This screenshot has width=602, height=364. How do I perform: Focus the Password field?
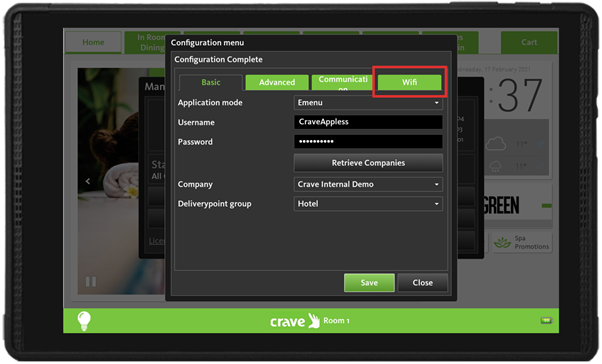click(x=368, y=141)
